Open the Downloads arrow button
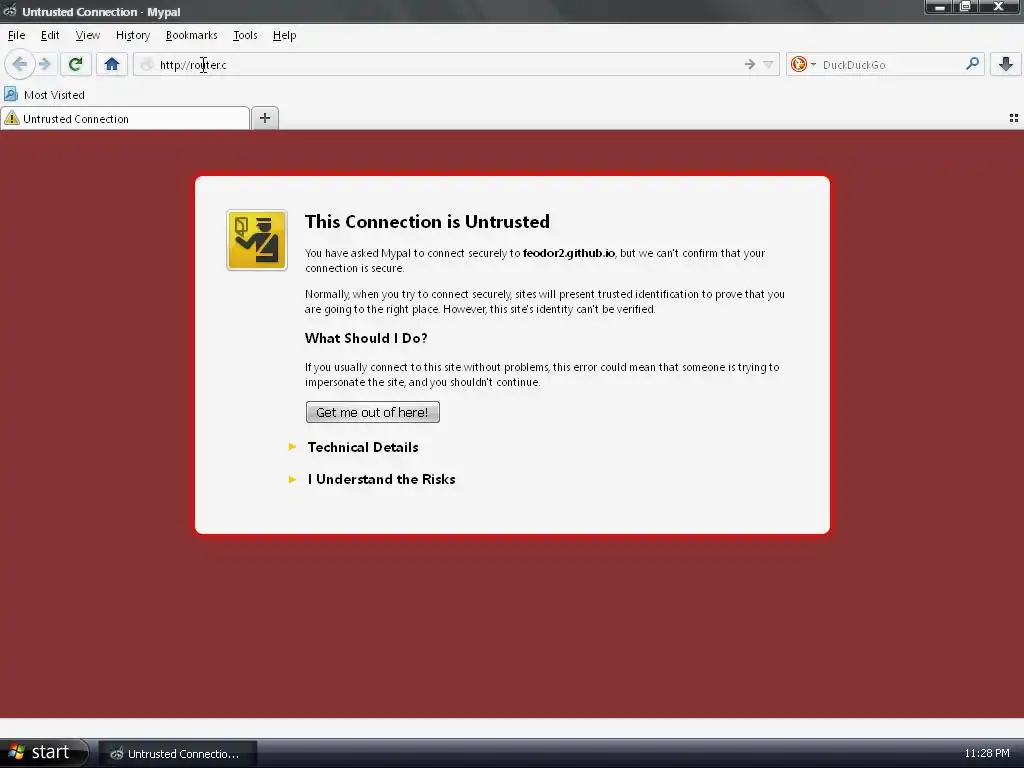Viewport: 1024px width, 768px height. pyautogui.click(x=1006, y=64)
